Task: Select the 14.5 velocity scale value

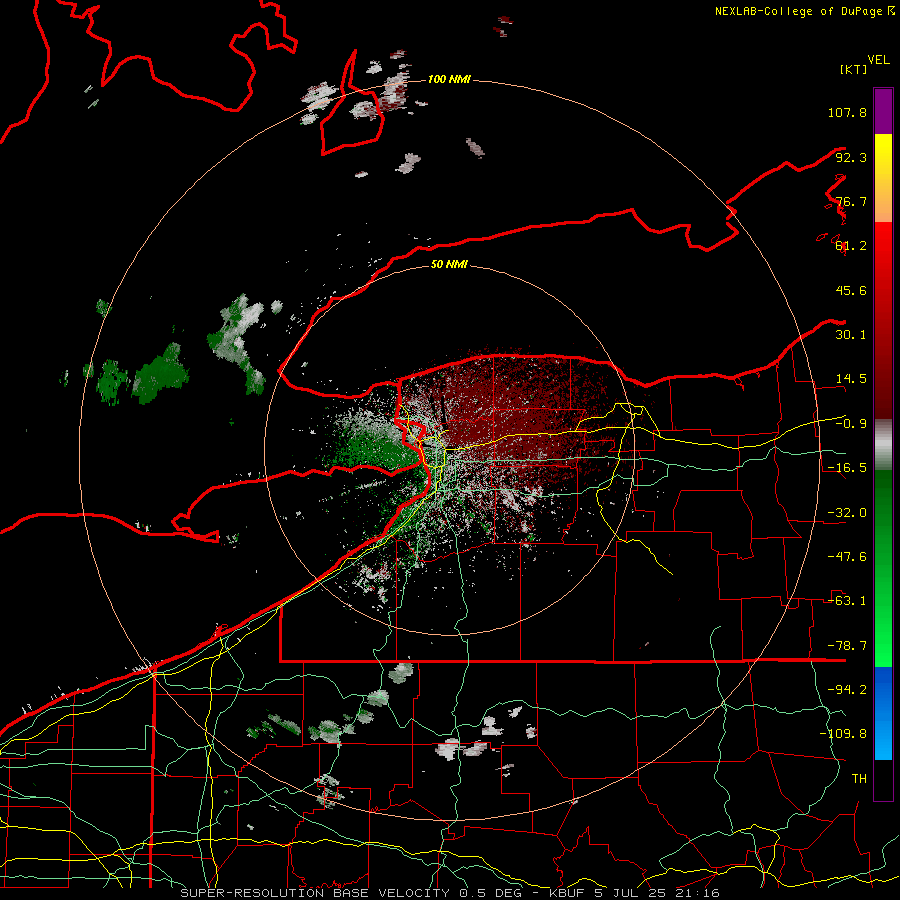Action: pos(851,379)
